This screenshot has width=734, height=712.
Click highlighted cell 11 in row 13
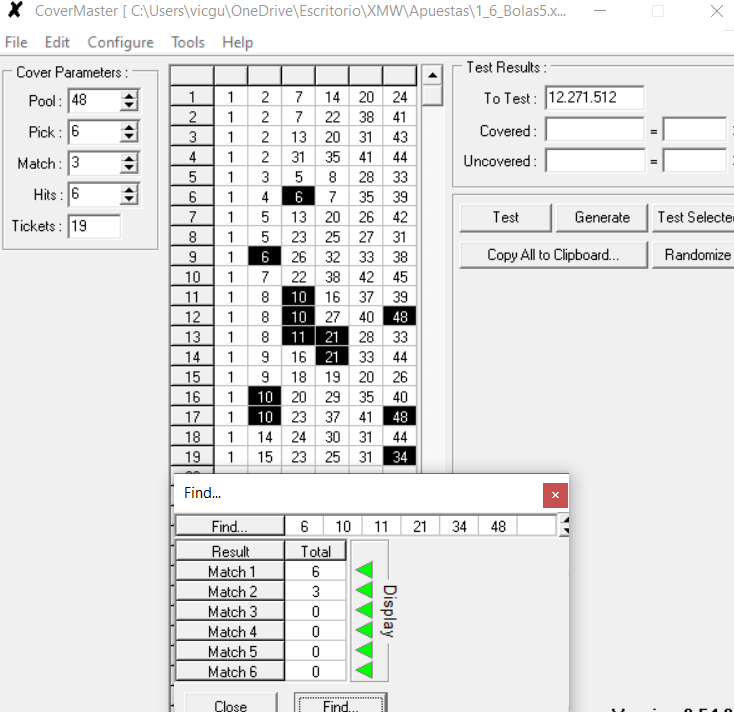pyautogui.click(x=299, y=337)
